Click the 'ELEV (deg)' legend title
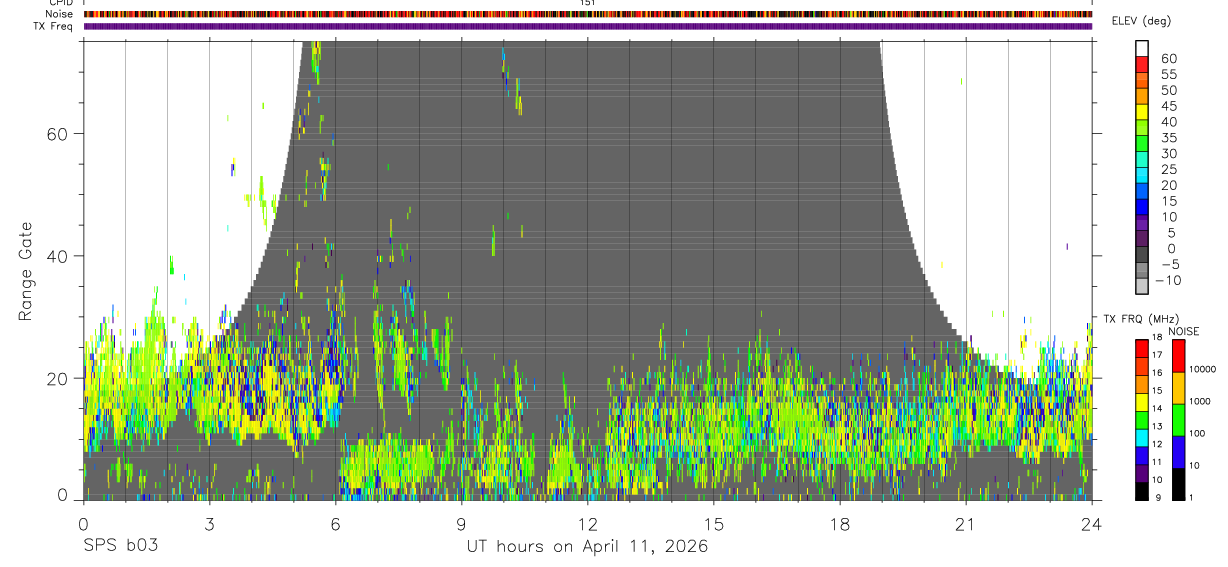The image size is (1228, 567). point(1142,22)
